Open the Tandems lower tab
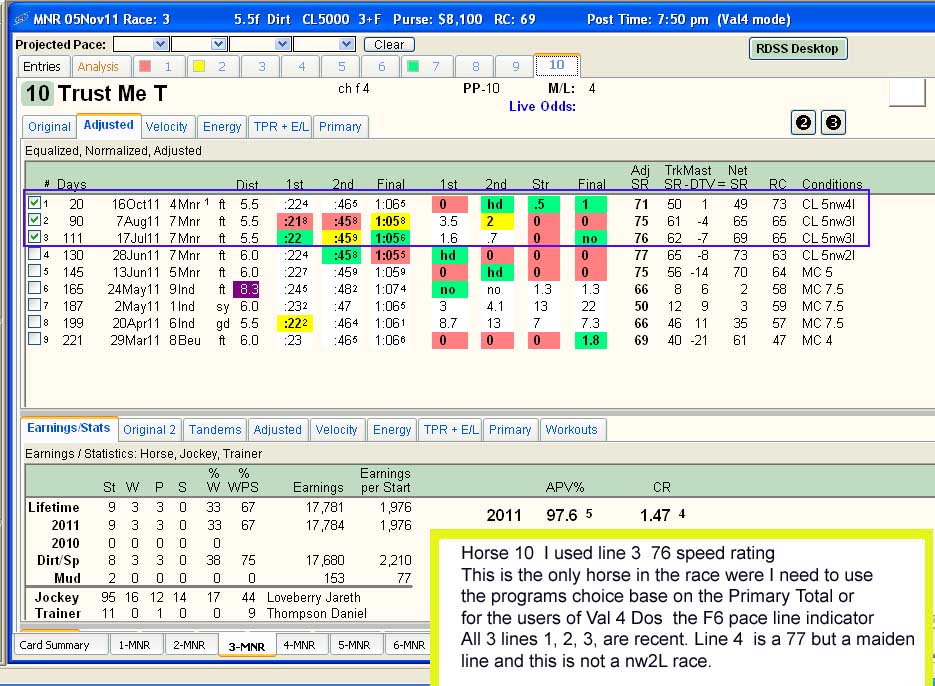This screenshot has height=686, width=935. coord(215,429)
